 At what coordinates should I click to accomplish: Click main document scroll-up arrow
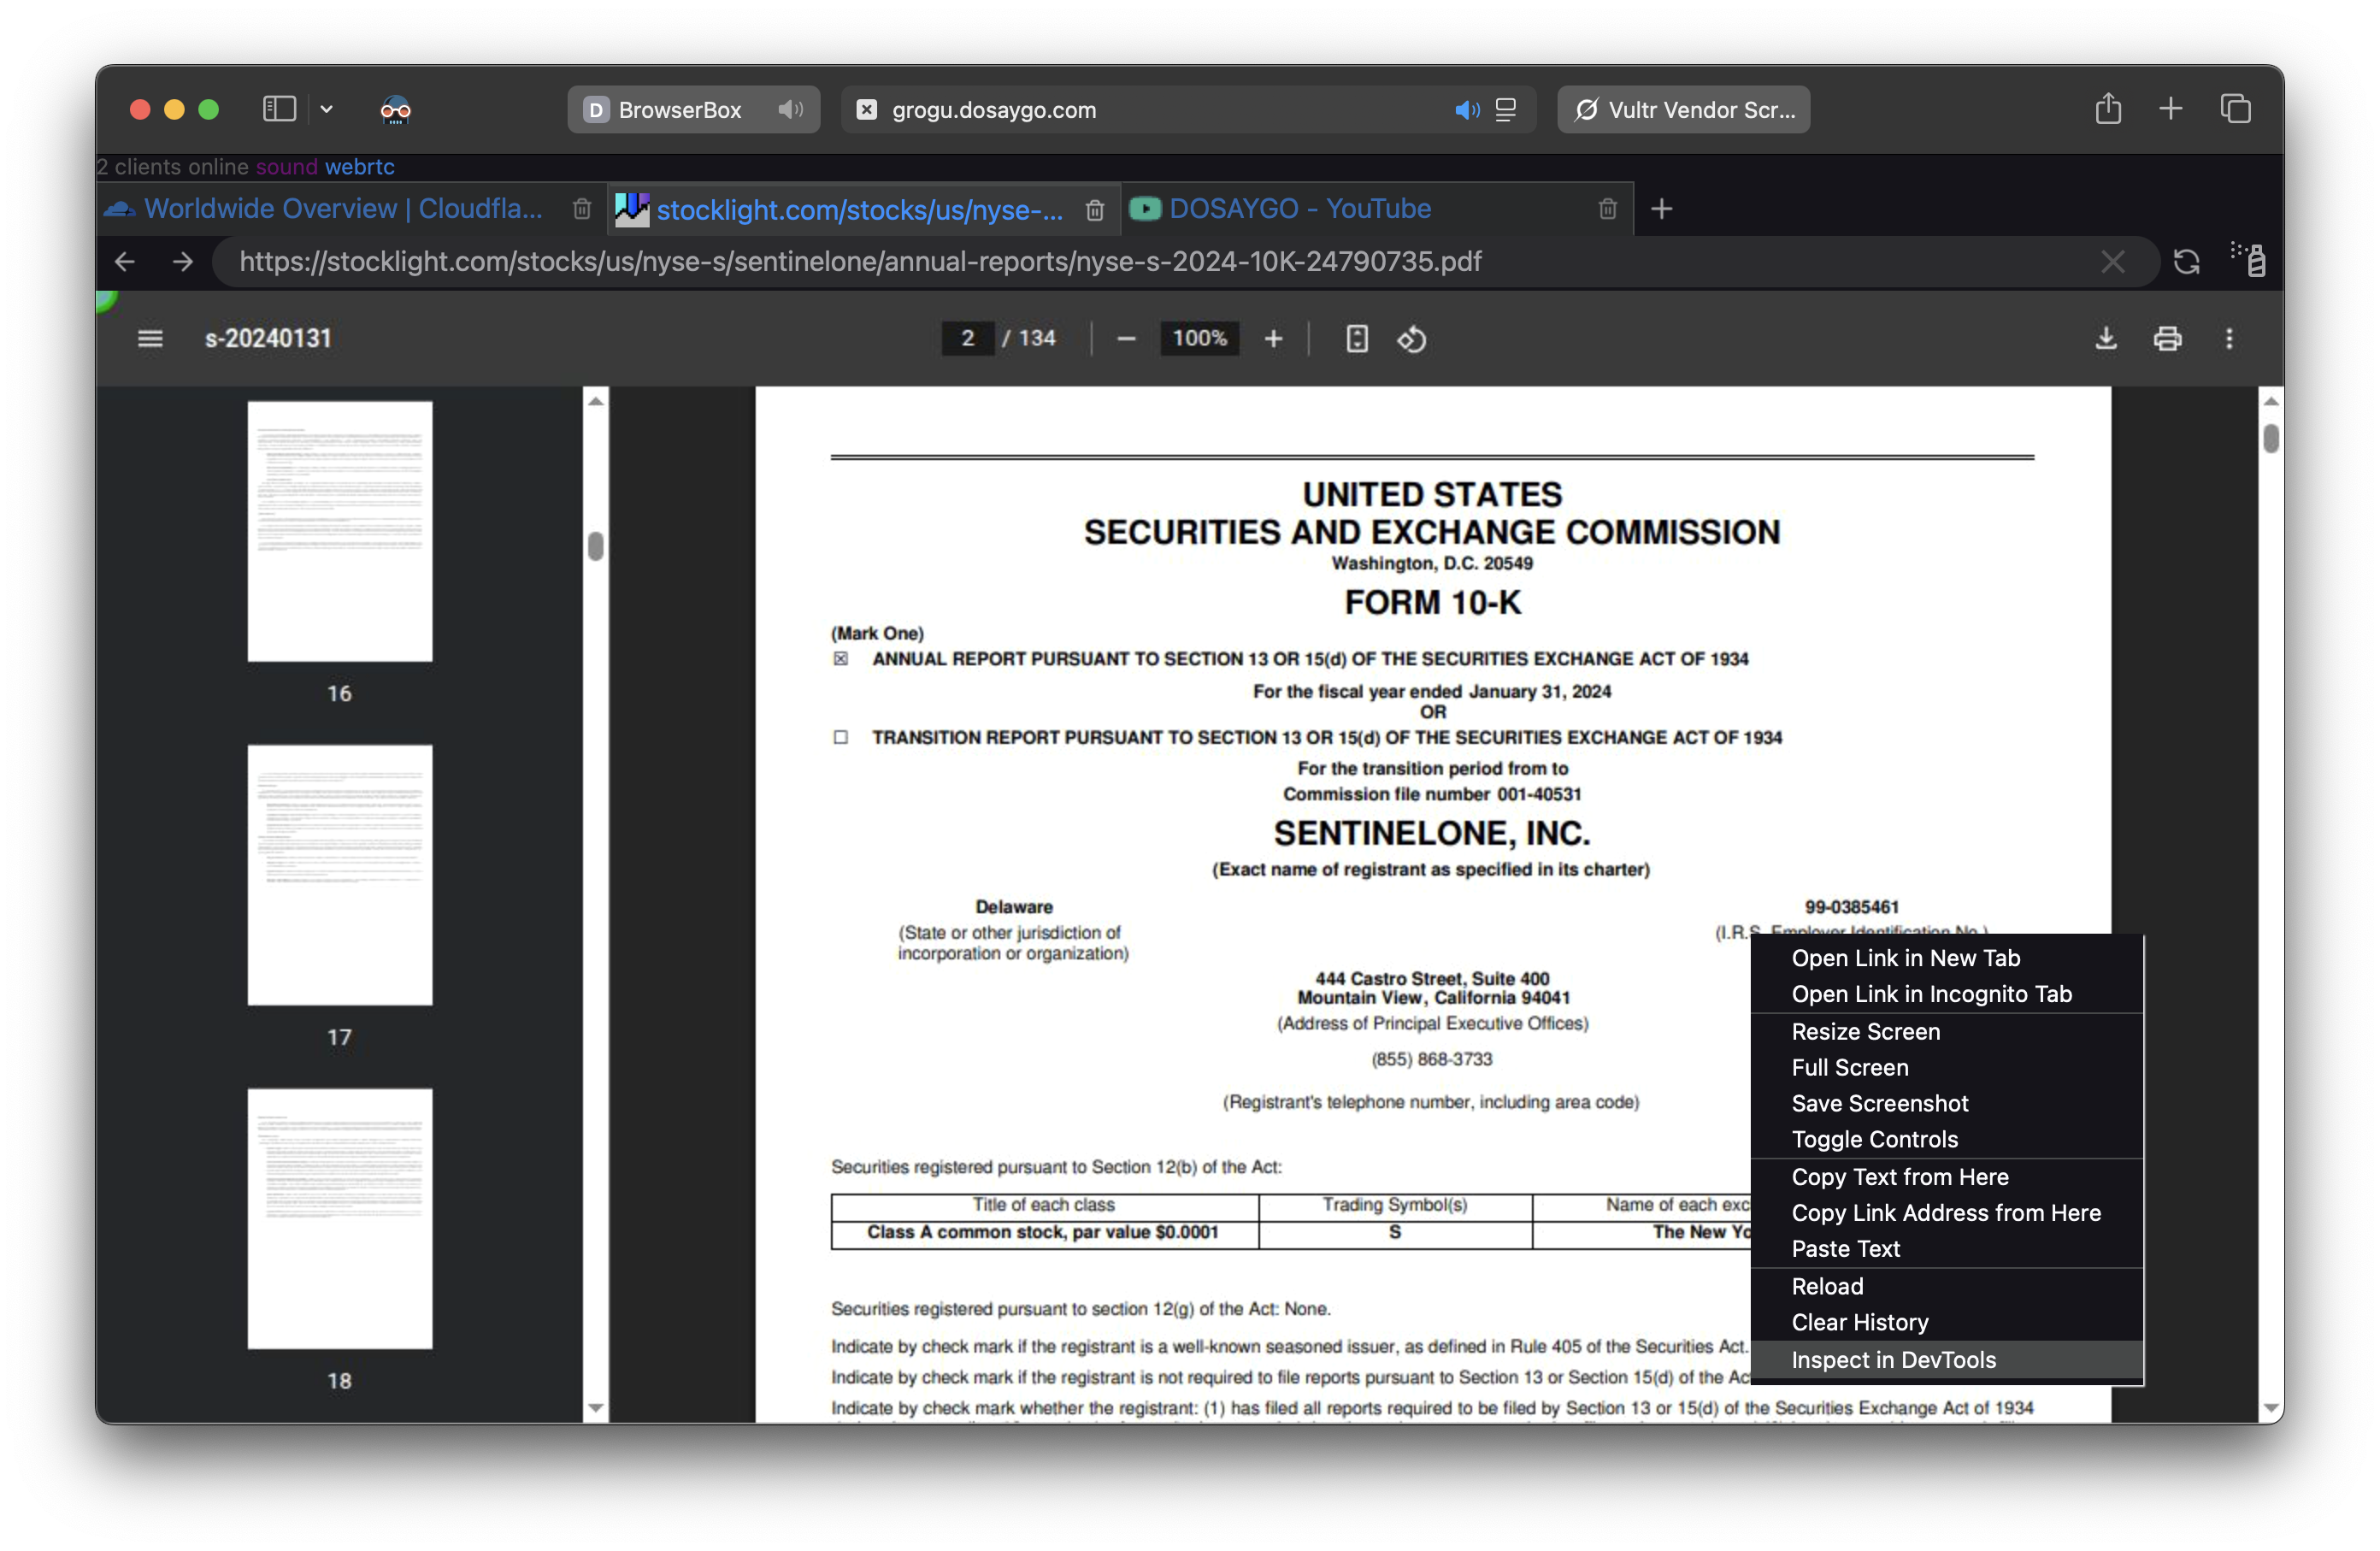[x=2271, y=401]
